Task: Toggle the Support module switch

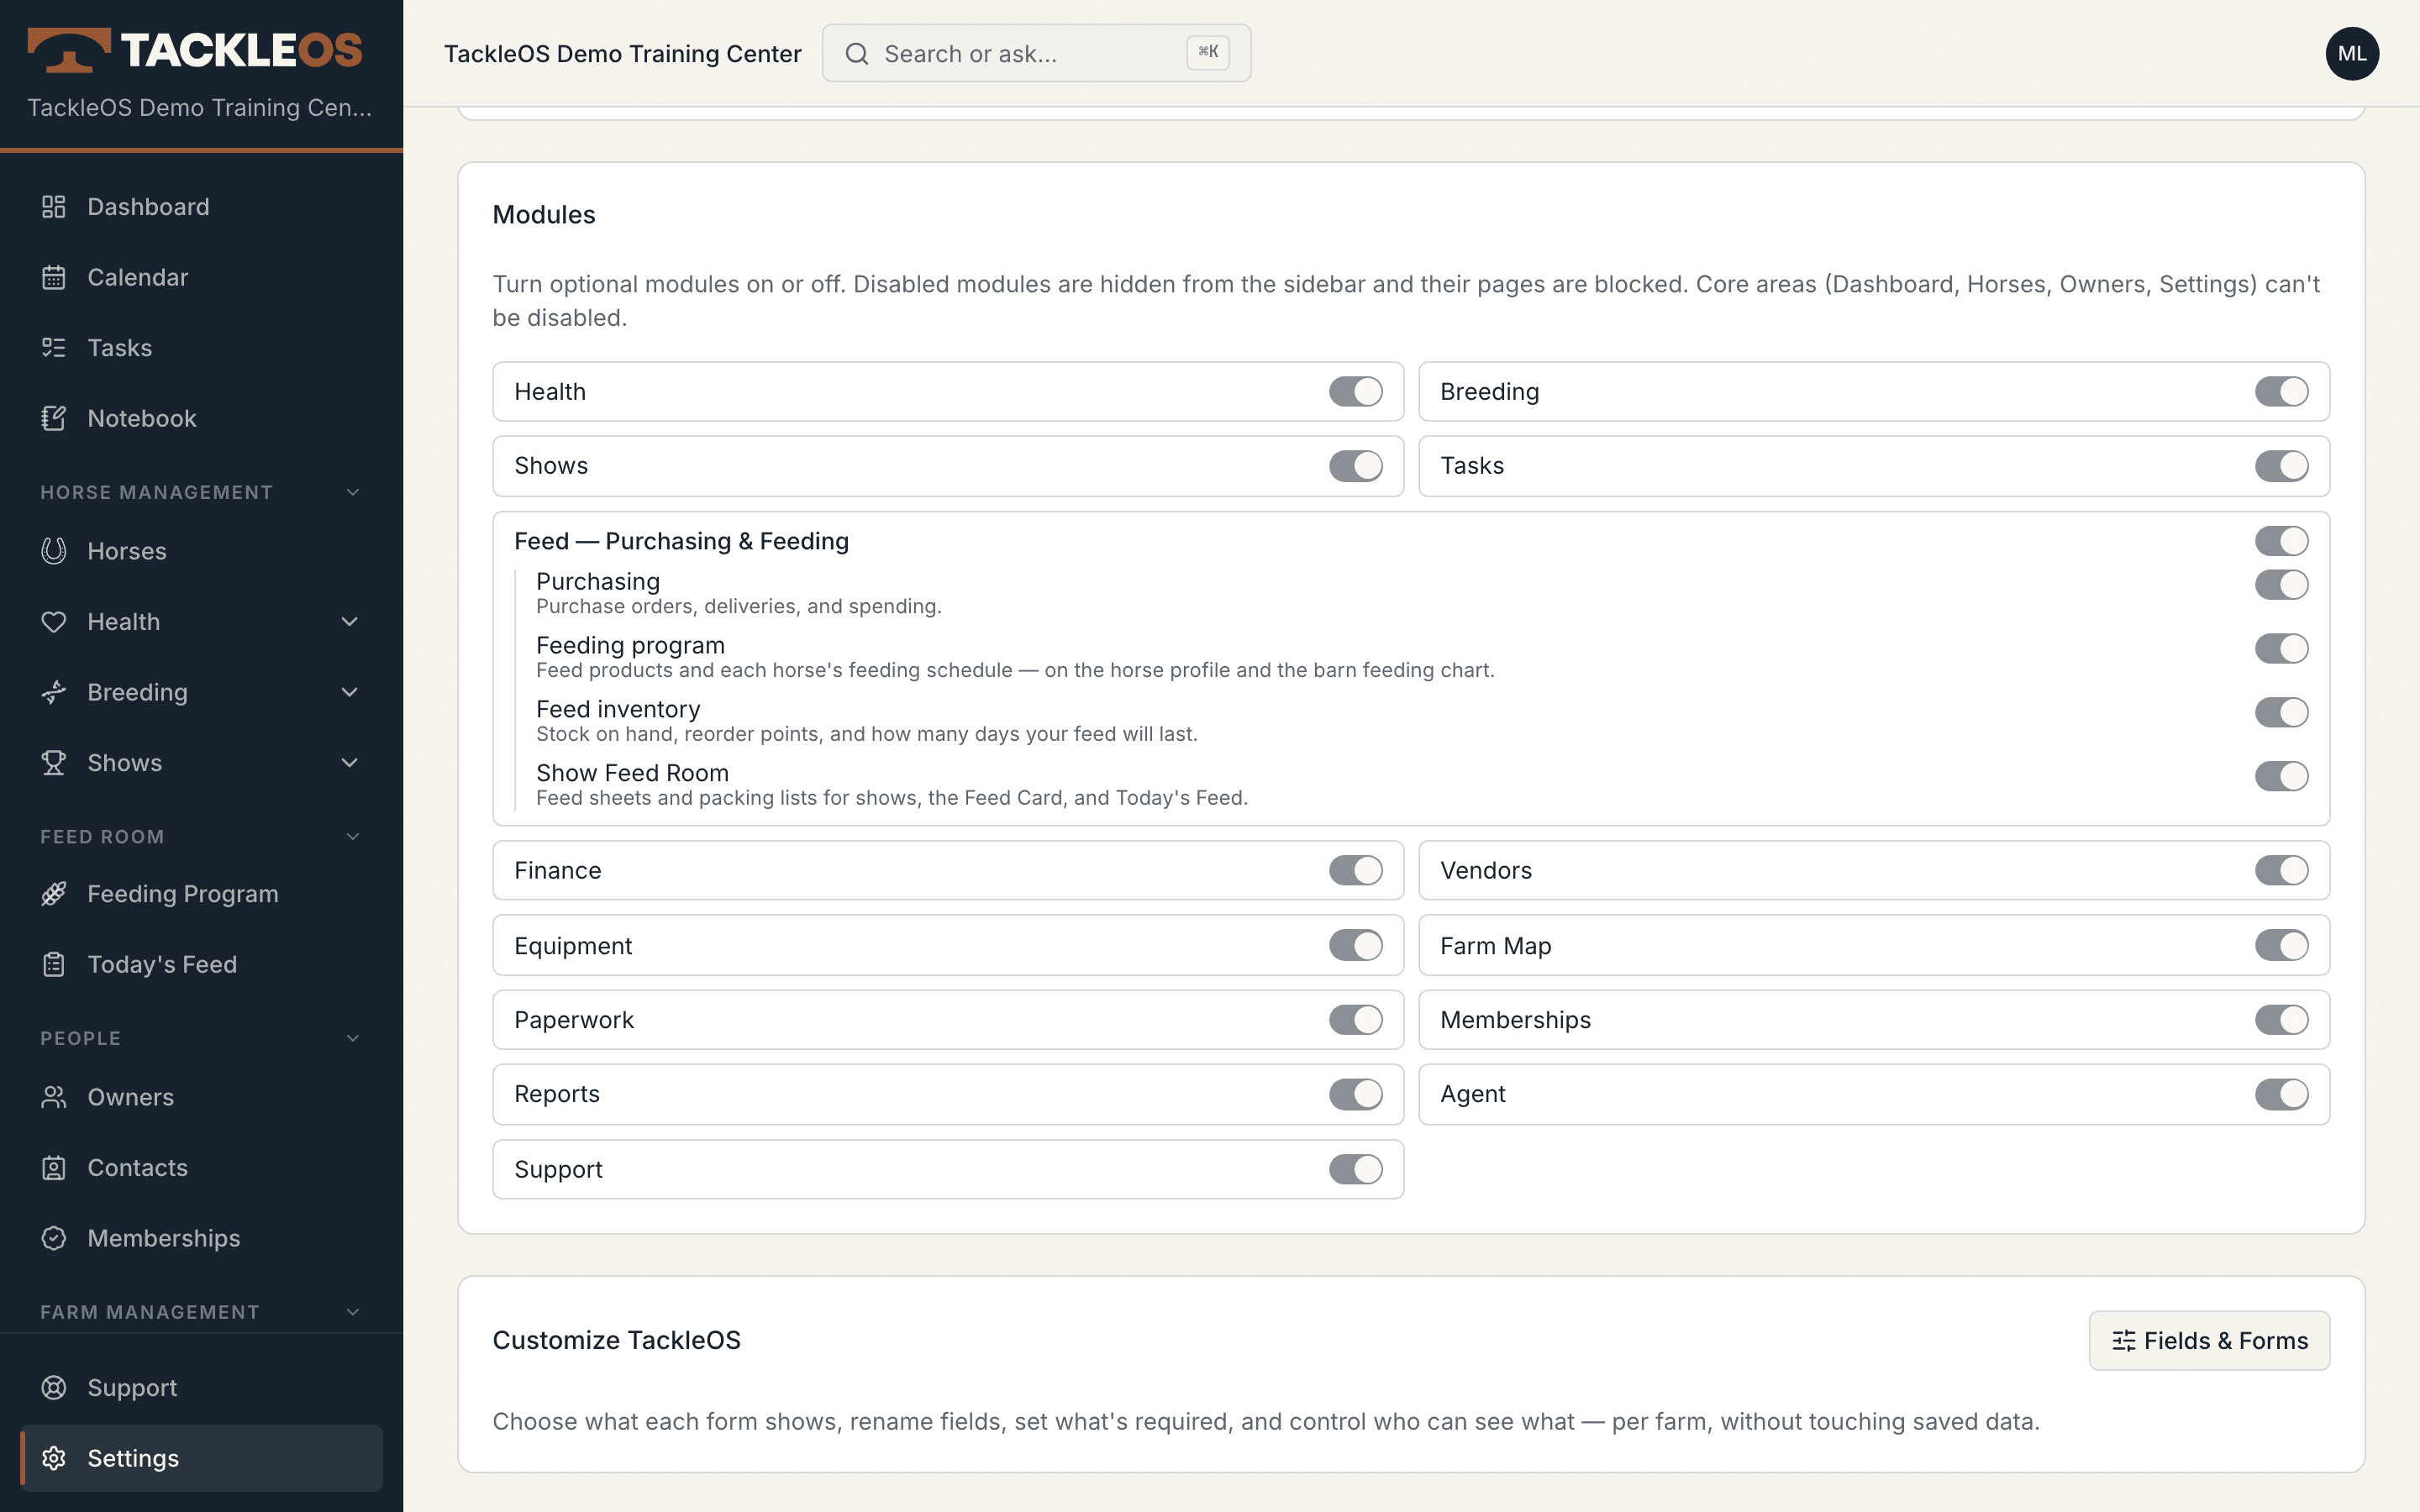Action: pos(1356,1170)
